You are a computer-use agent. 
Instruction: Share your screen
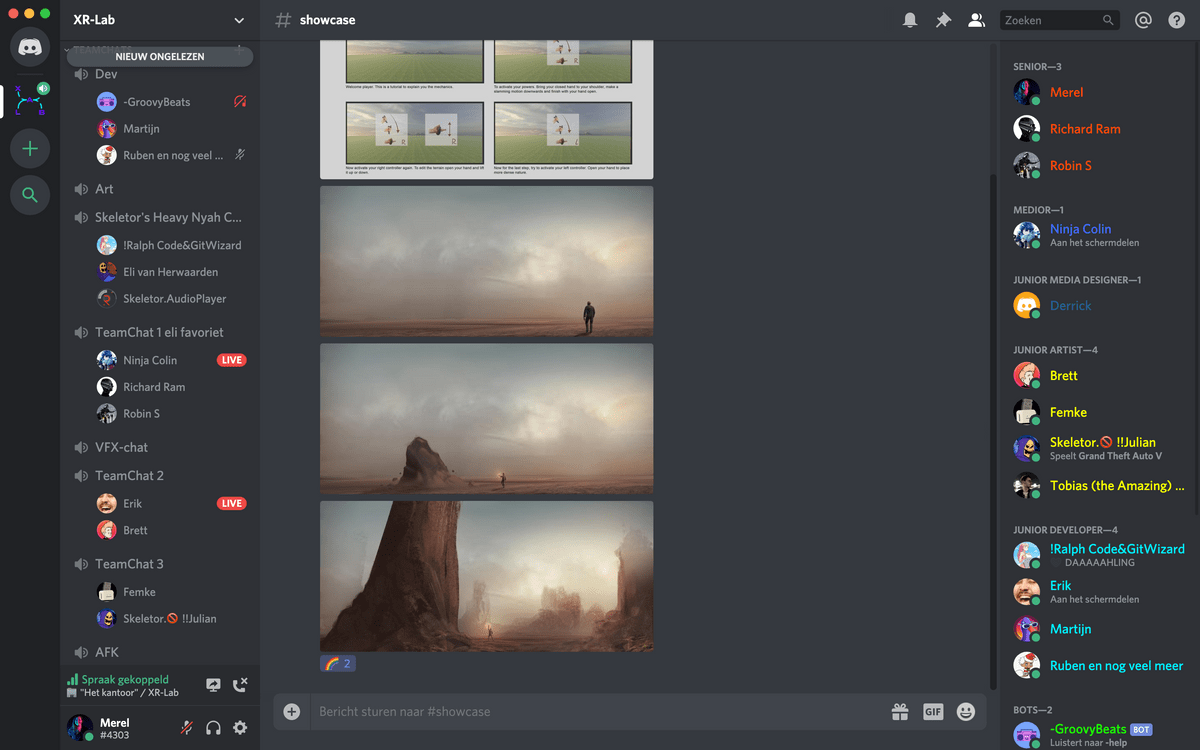[213, 685]
